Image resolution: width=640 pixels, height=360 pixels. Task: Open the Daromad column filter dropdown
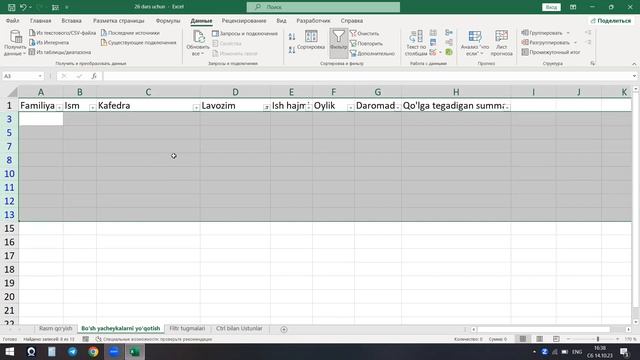pos(398,107)
